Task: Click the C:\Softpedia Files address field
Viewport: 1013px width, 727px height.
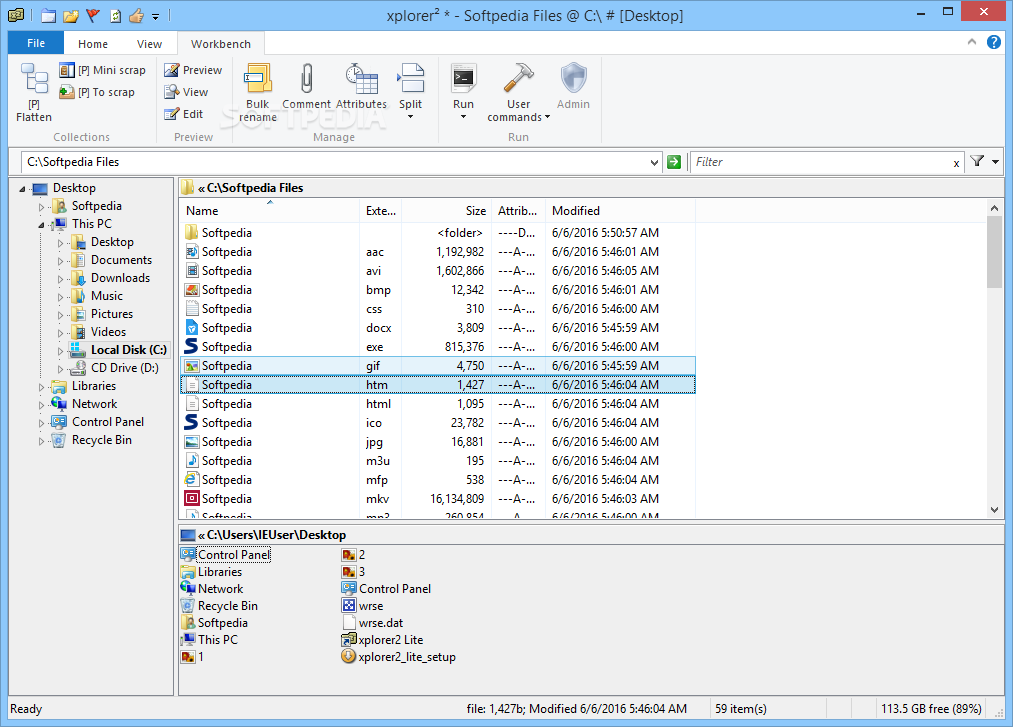Action: 336,162
